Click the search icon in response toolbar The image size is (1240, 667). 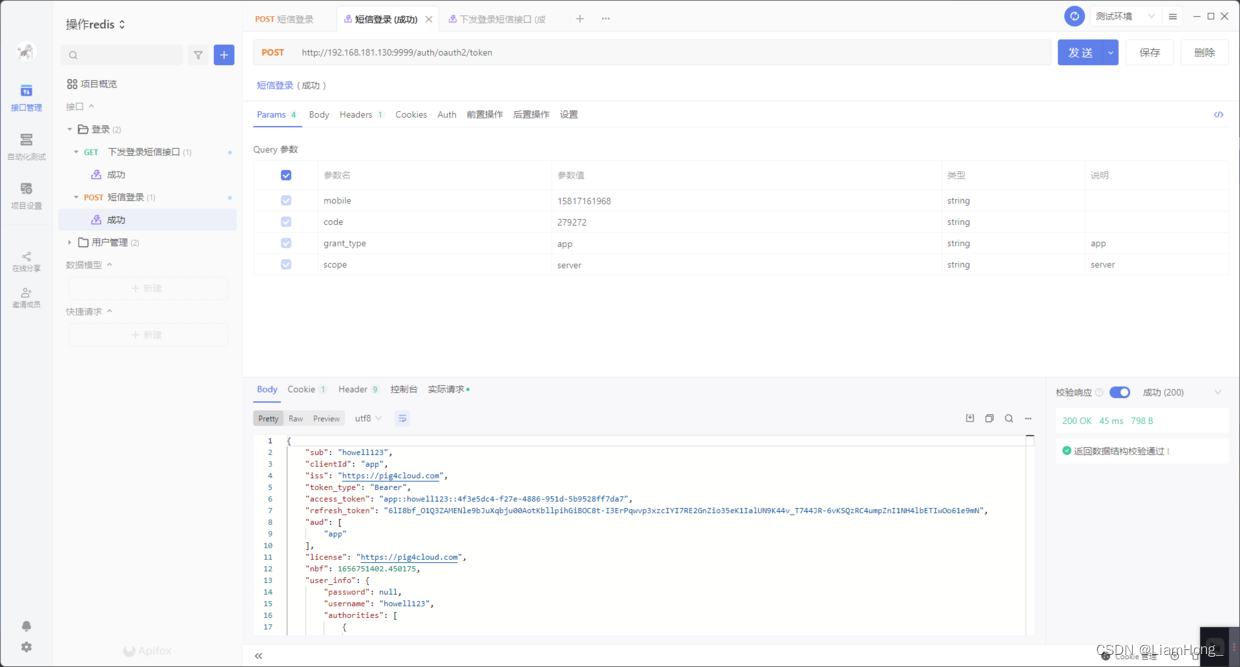click(x=1009, y=418)
